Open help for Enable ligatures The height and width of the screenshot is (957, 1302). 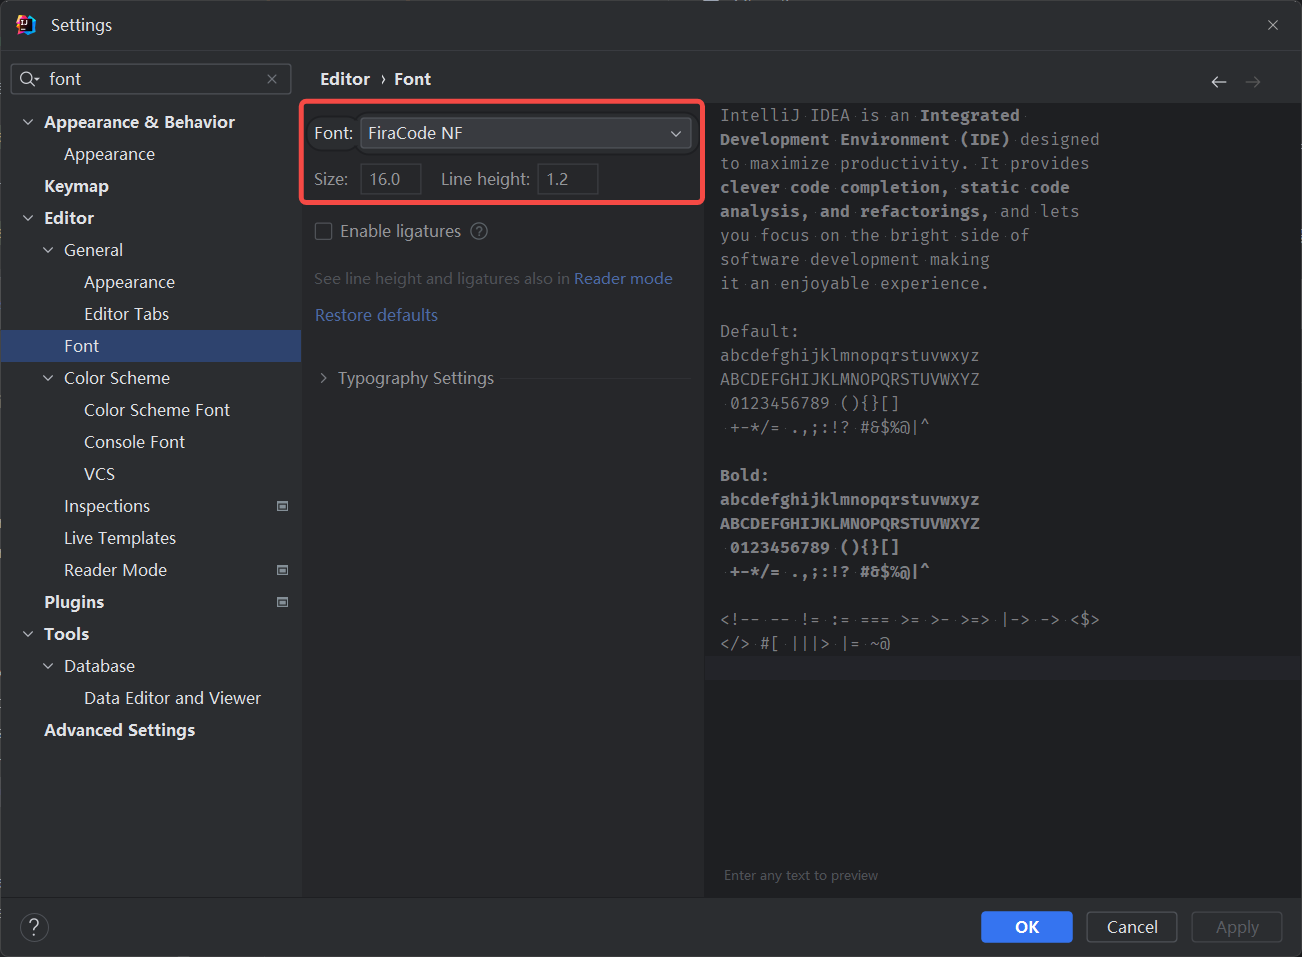pos(479,231)
